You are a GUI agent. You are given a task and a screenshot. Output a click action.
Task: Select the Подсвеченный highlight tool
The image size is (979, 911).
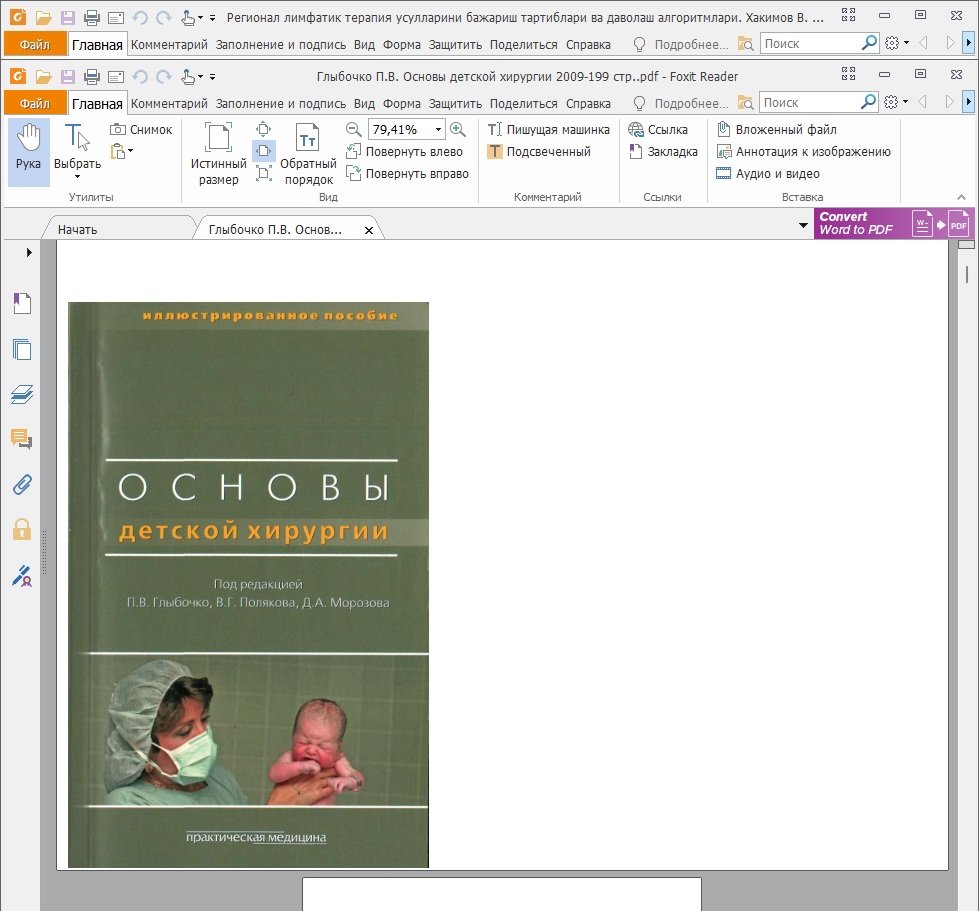tap(539, 151)
